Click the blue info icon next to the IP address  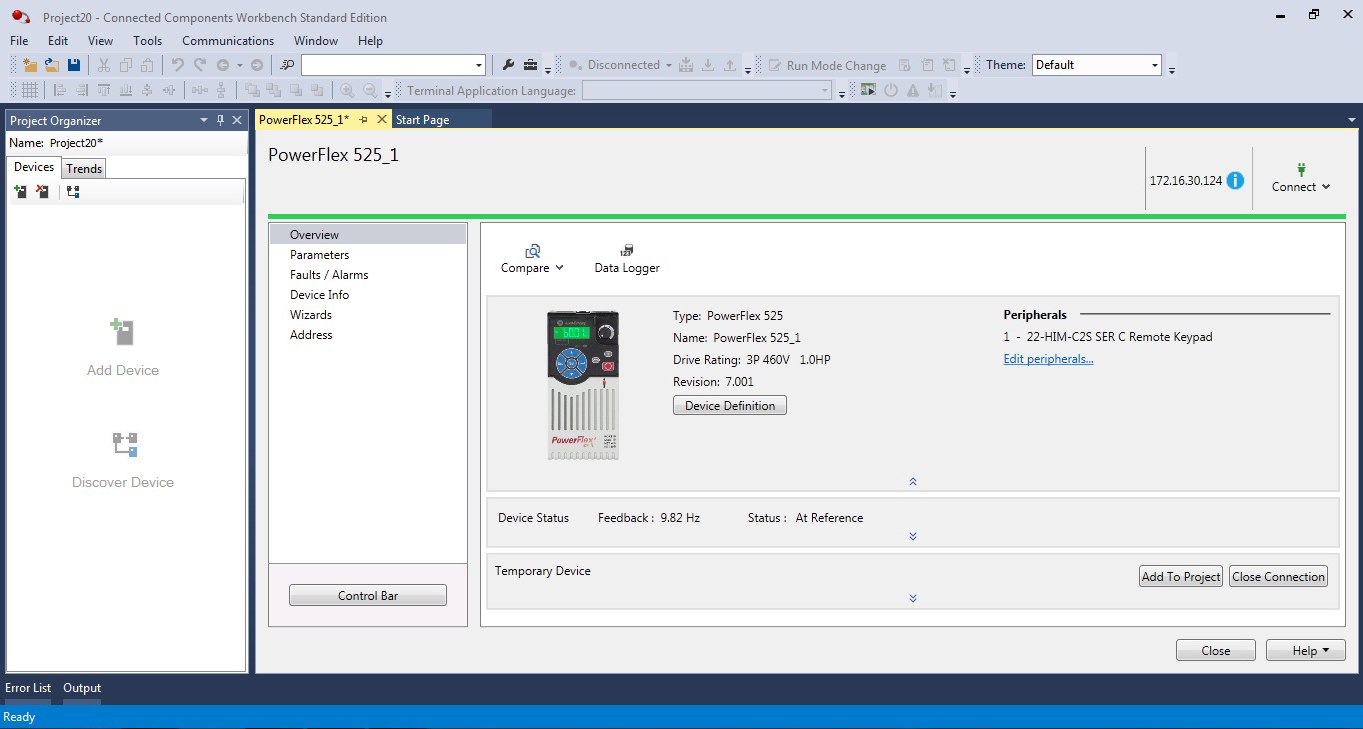pyautogui.click(x=1235, y=181)
